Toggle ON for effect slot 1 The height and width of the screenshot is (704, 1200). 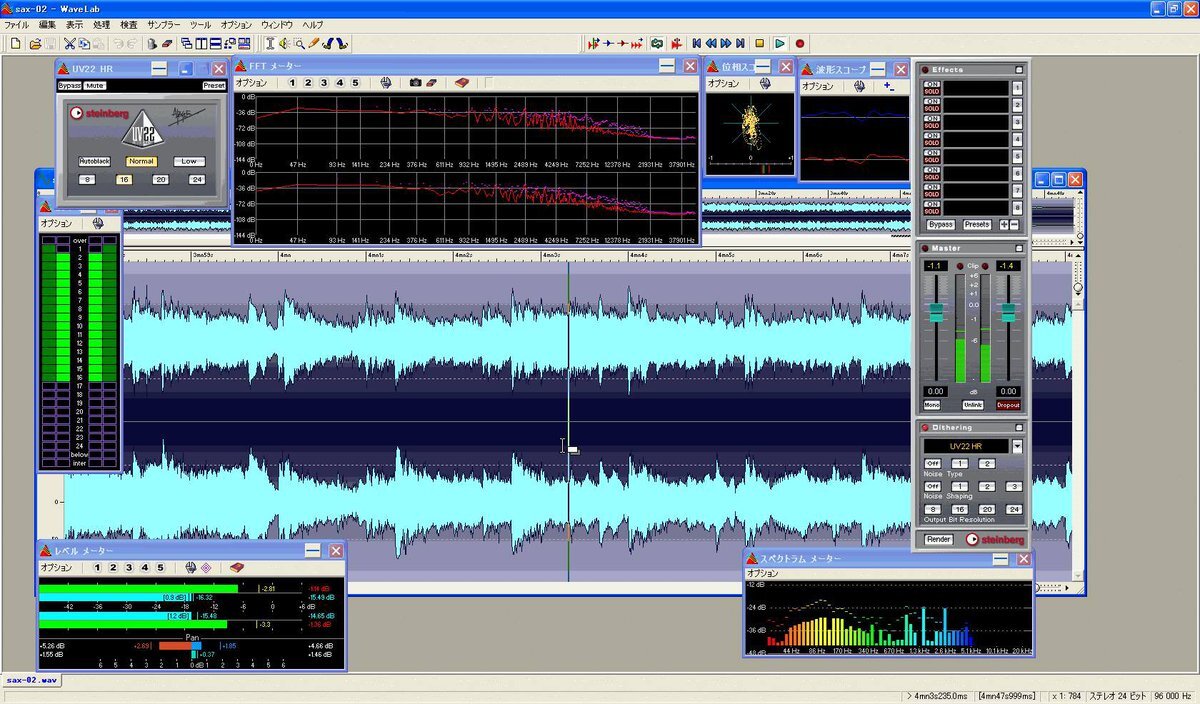(931, 85)
